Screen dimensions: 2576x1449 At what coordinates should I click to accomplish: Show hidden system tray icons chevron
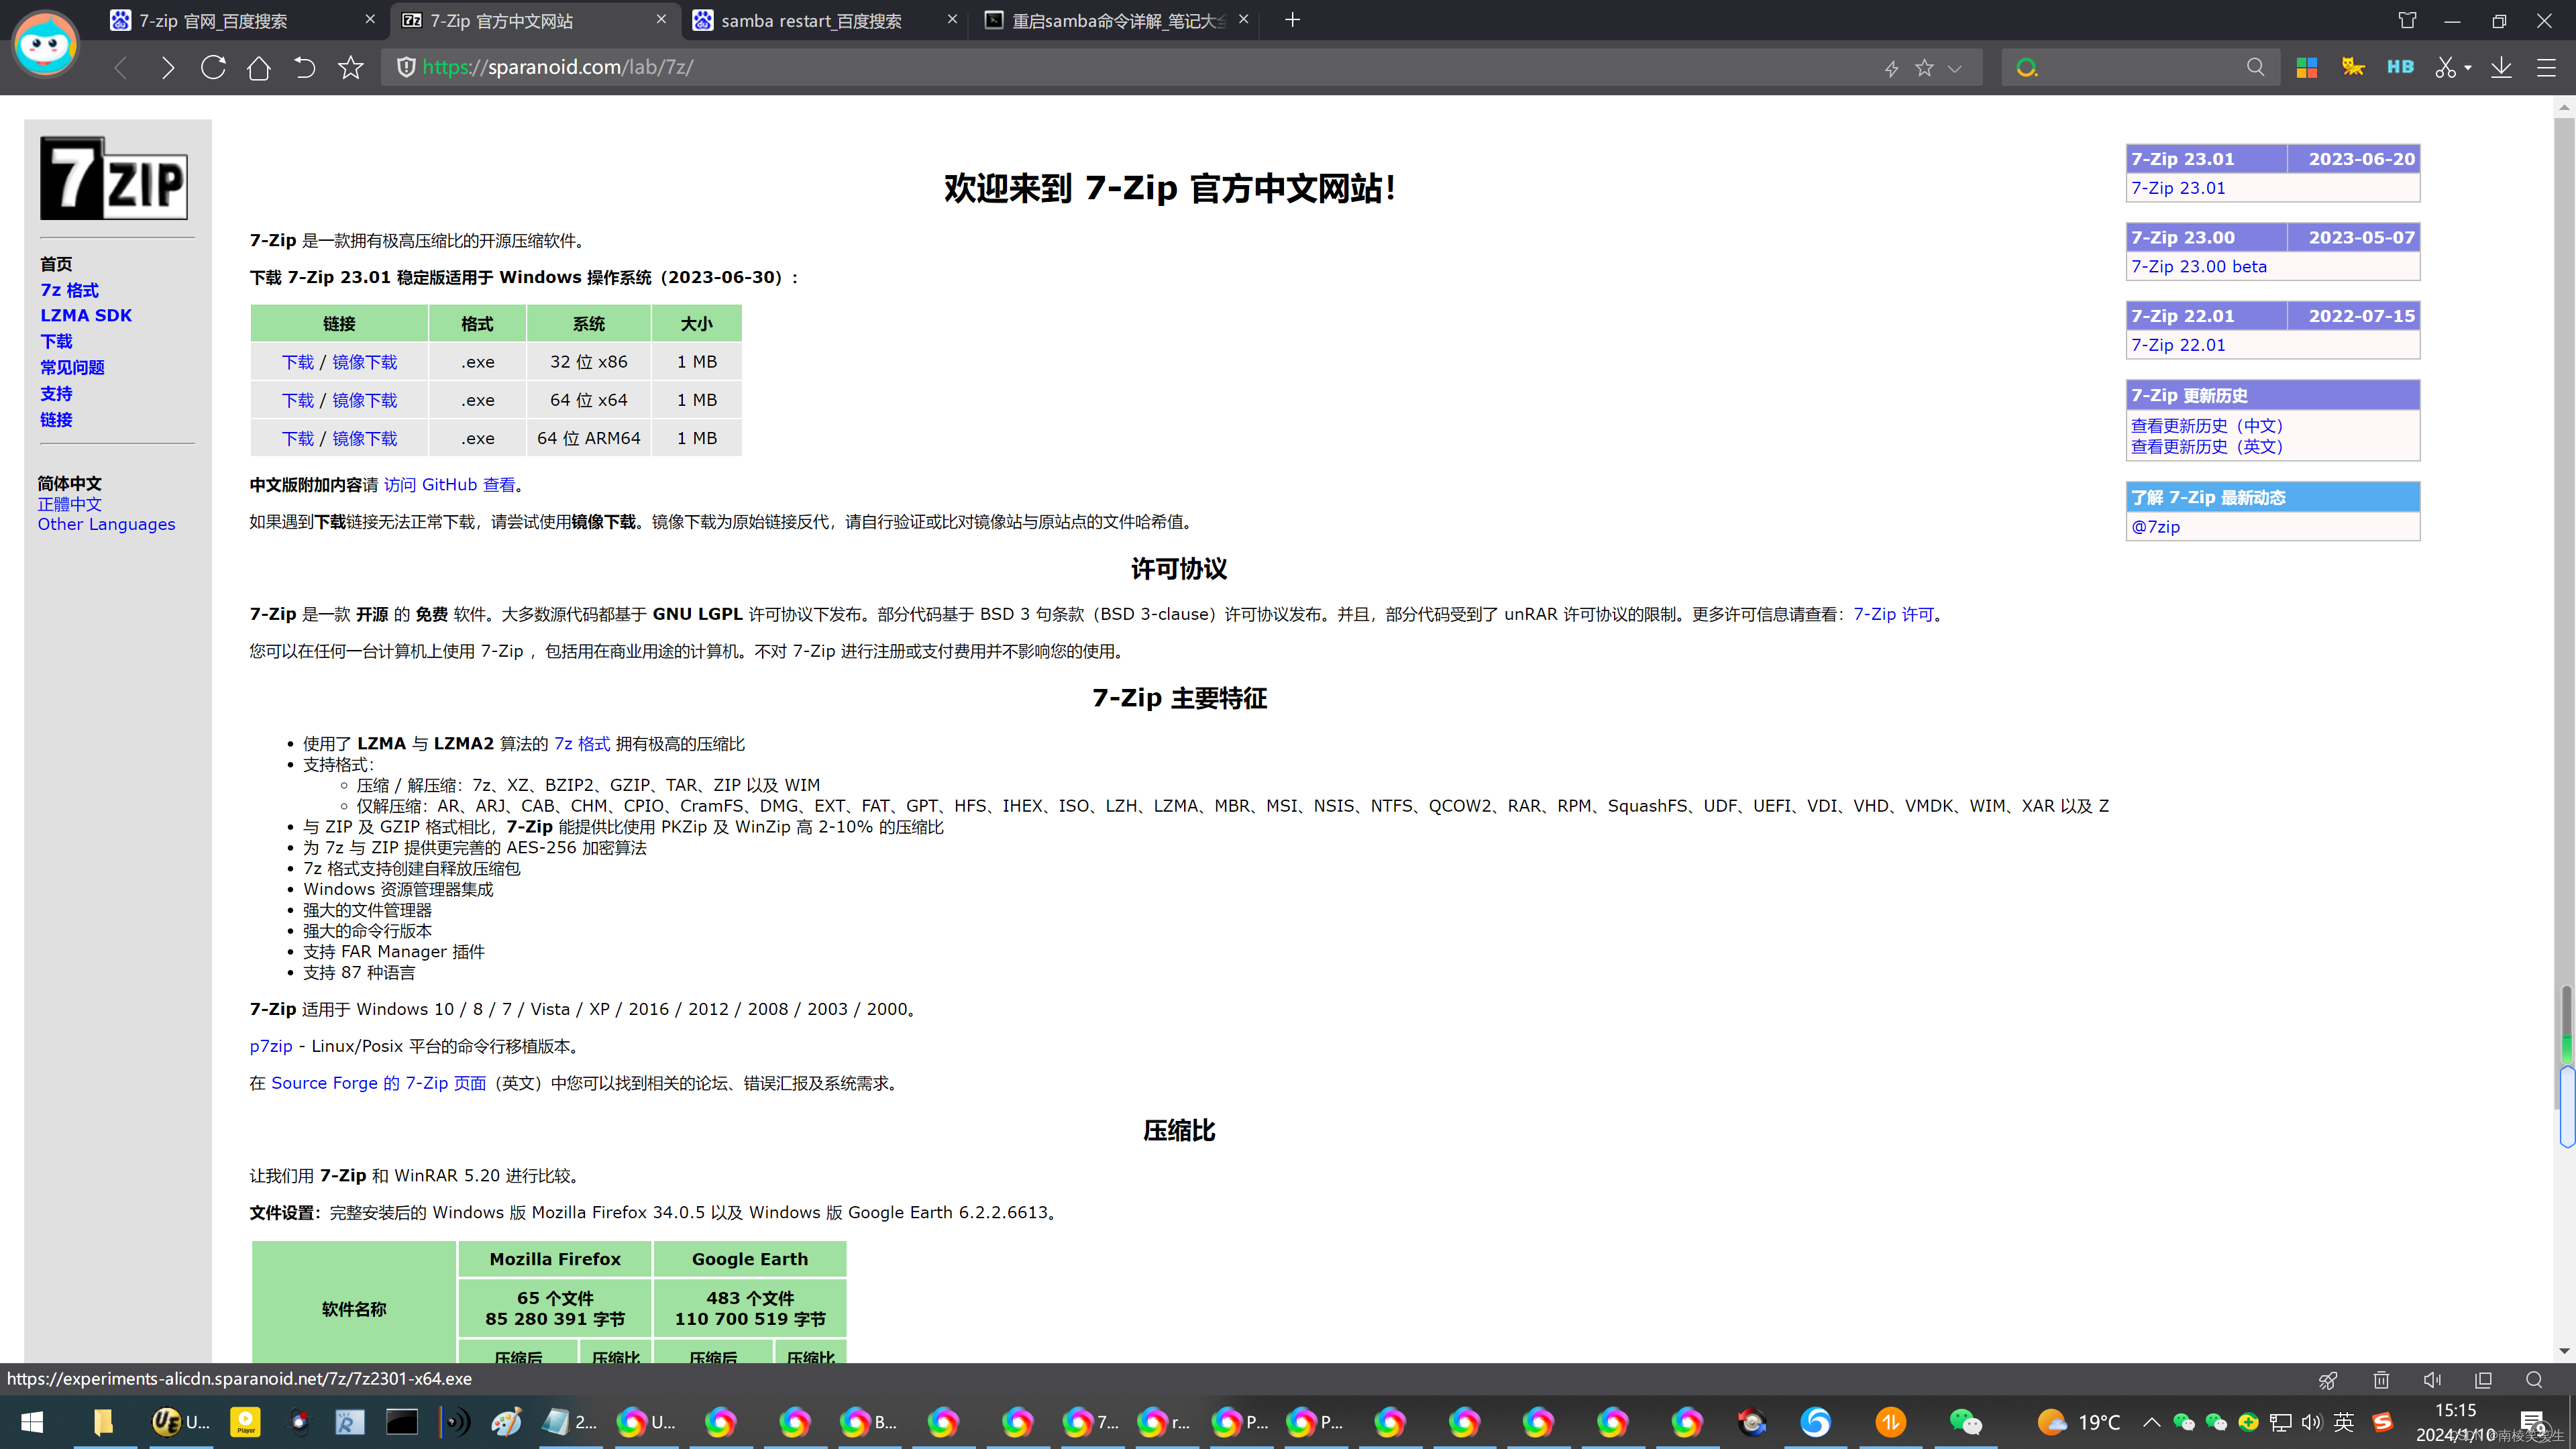tap(2151, 1422)
